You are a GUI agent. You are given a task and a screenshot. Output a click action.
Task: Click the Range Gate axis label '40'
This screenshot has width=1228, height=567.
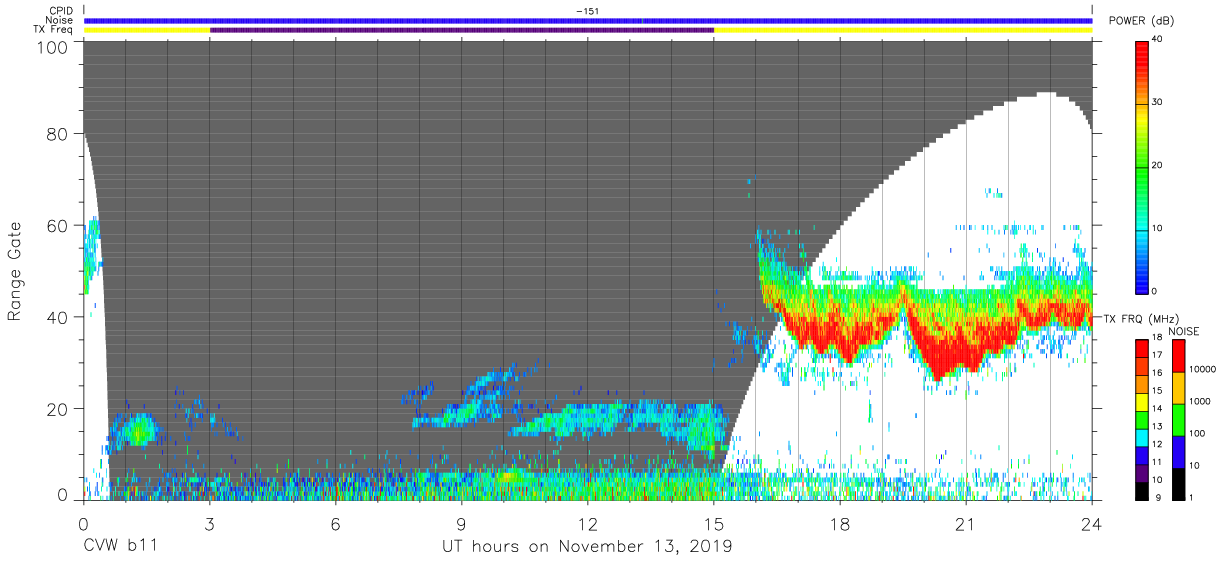coord(57,317)
